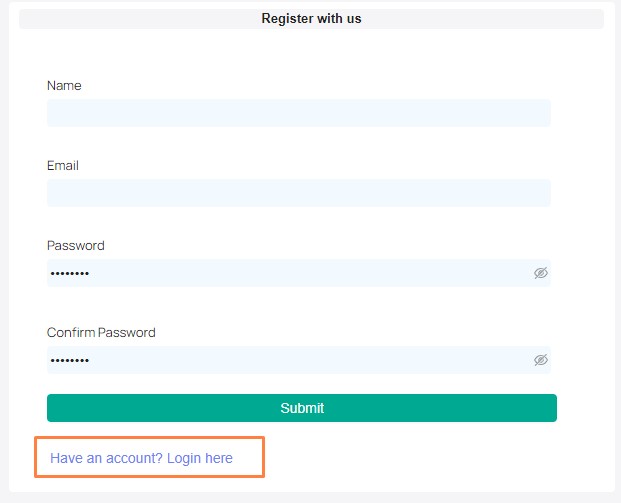This screenshot has height=503, width=621.
Task: Focus the Name input field
Action: 299,113
